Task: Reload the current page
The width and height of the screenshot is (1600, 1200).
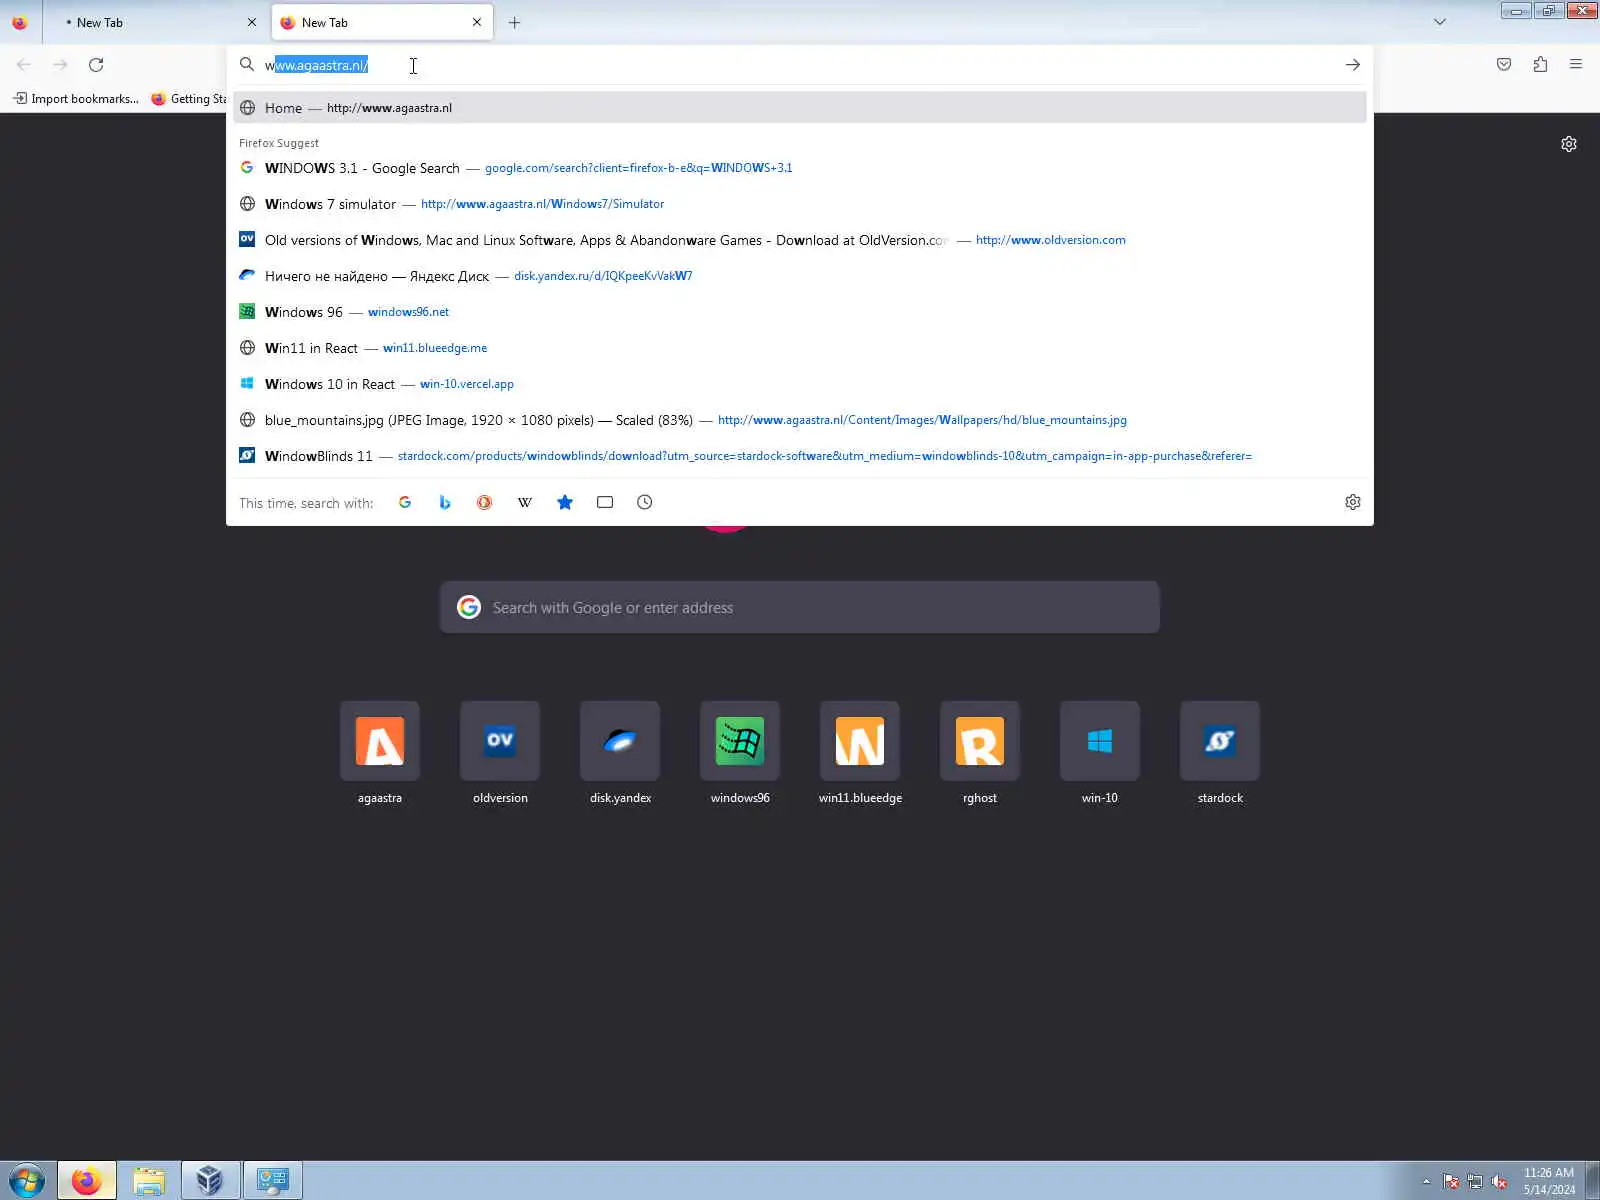Action: click(x=96, y=64)
